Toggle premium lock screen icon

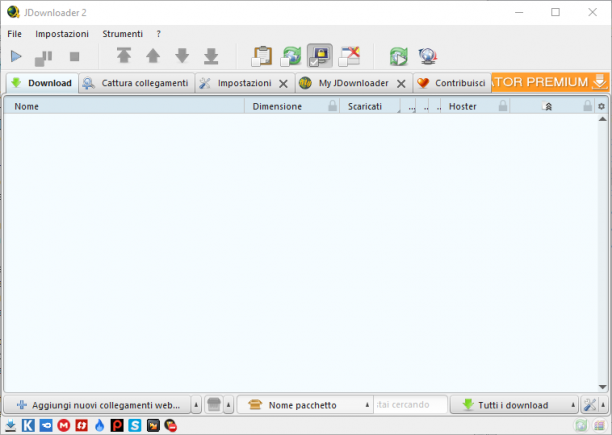point(320,56)
